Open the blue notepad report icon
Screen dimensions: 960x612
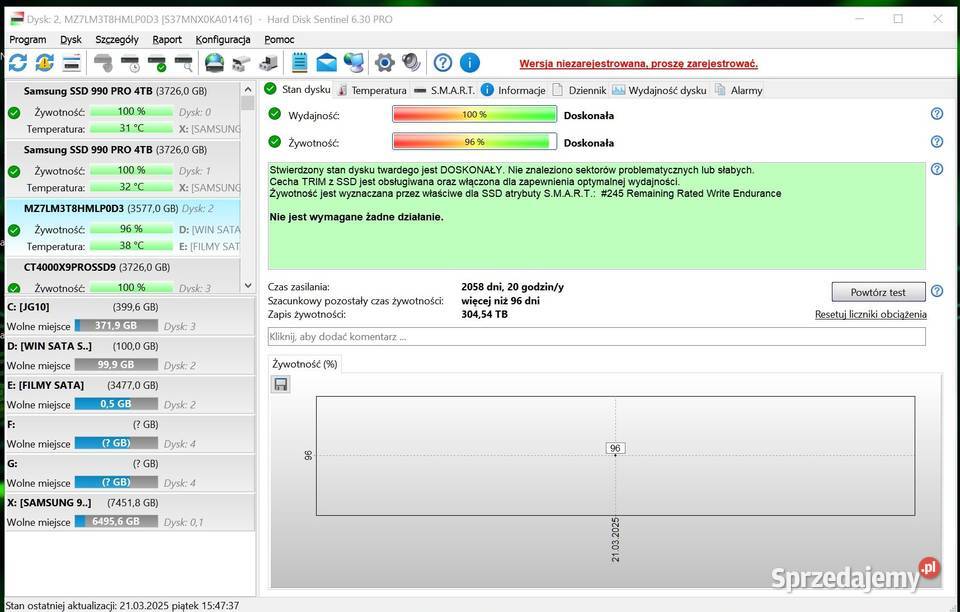299,62
